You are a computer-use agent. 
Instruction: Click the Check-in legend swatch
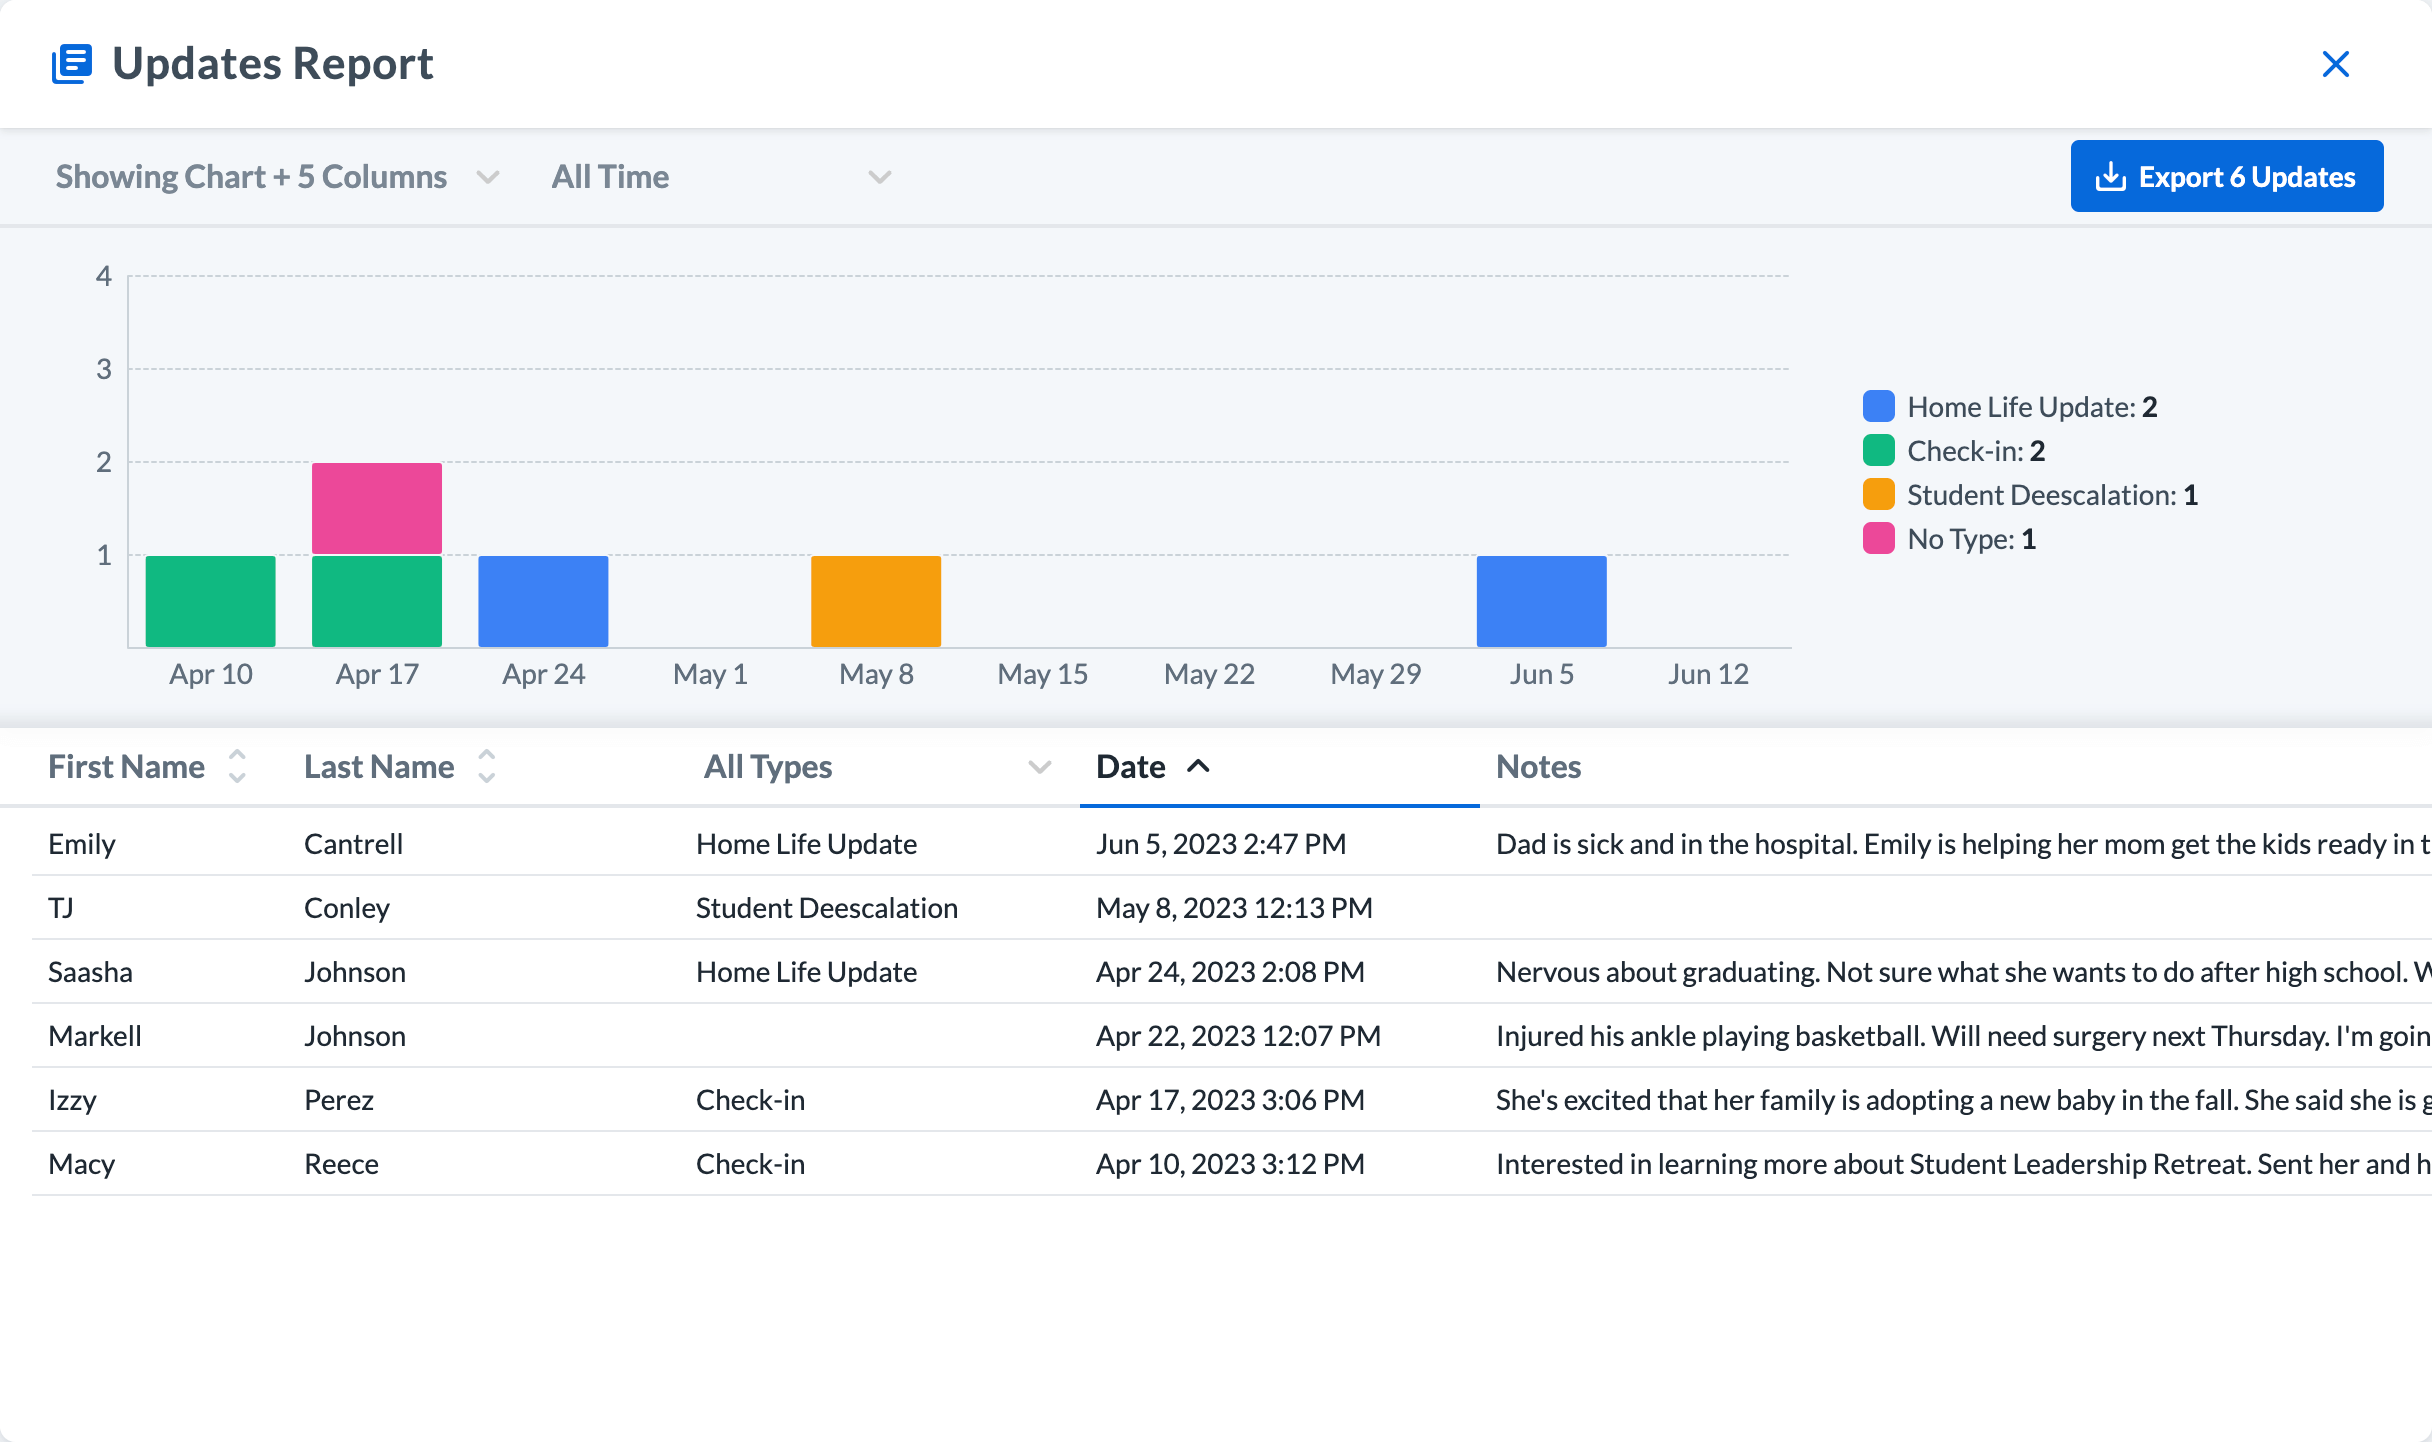pos(1879,450)
